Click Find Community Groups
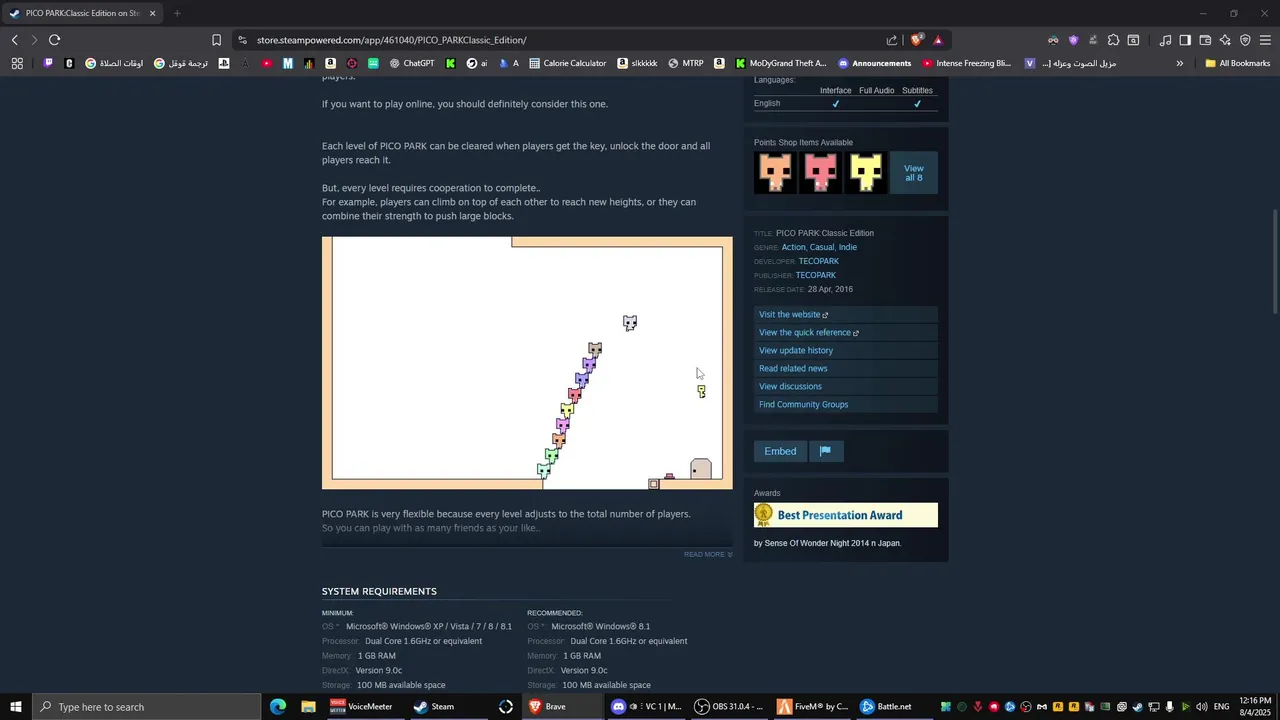1280x720 pixels. 846,404
